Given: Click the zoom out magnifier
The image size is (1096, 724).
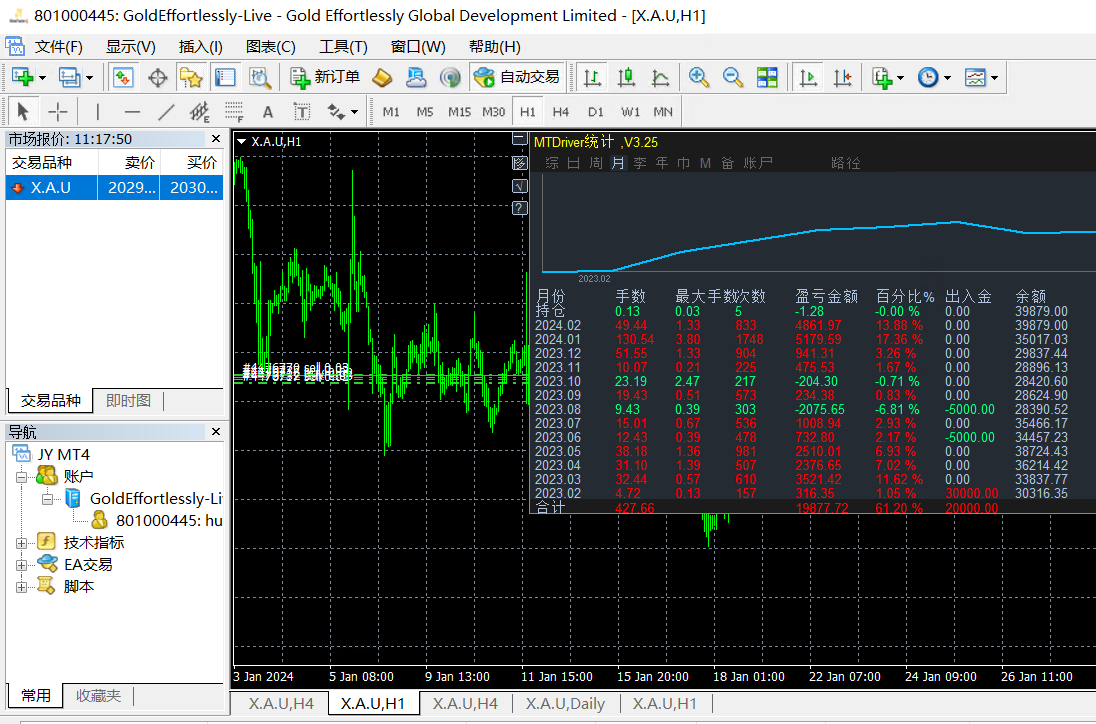Looking at the screenshot, I should (x=733, y=77).
